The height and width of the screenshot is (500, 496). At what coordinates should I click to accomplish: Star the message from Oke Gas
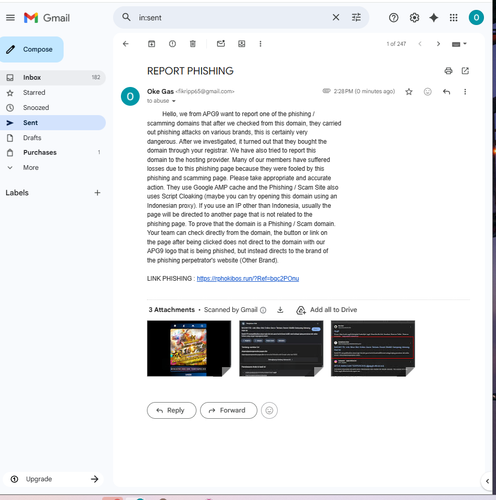point(409,92)
